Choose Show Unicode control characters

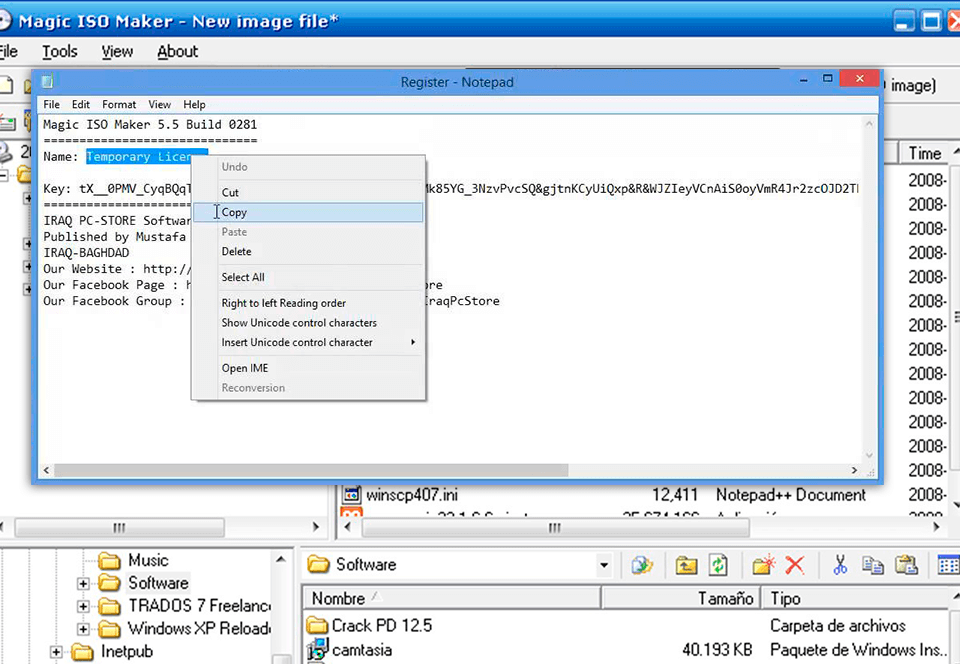[x=307, y=323]
